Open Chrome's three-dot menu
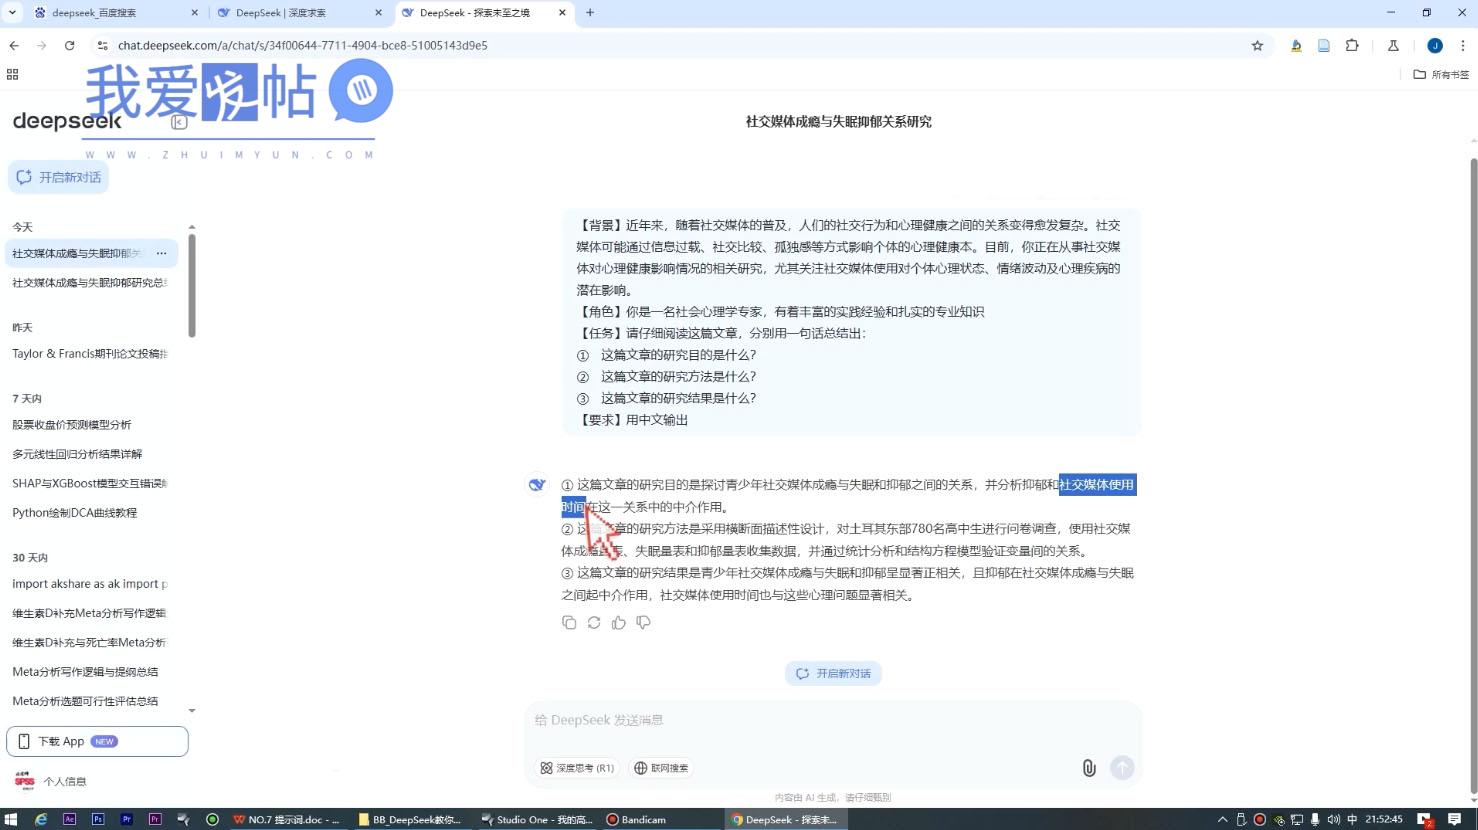The height and width of the screenshot is (830, 1478). [x=1462, y=45]
